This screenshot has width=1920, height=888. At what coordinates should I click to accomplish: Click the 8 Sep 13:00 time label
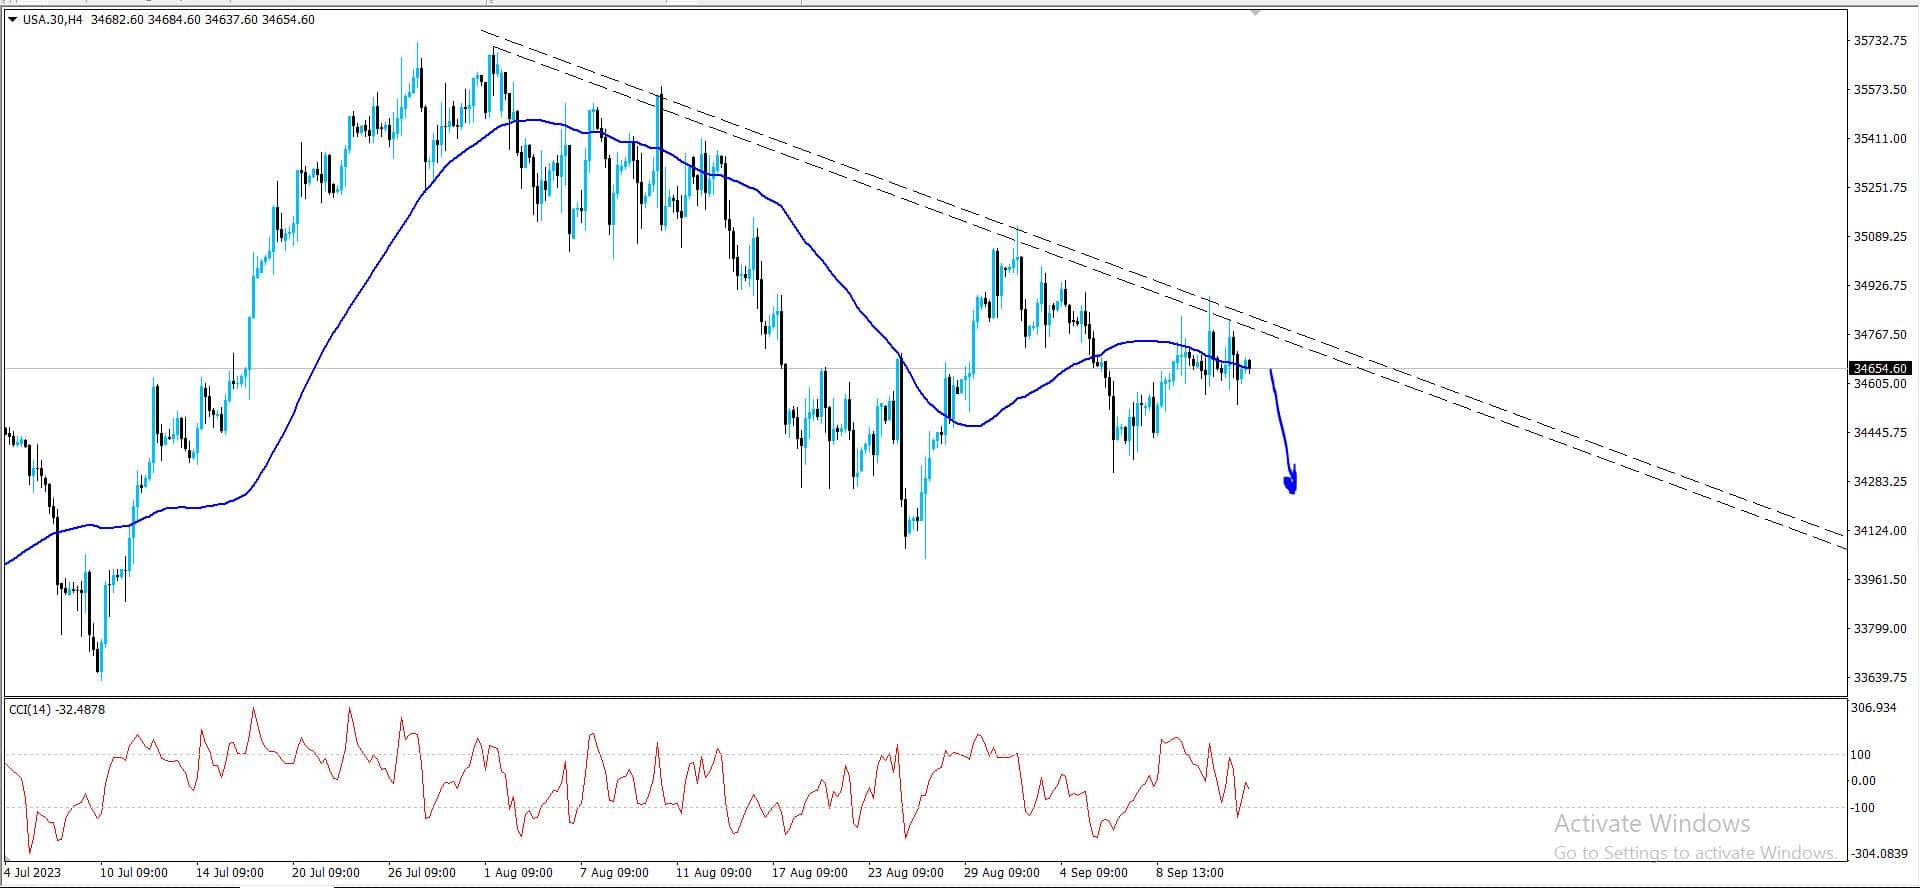(1190, 873)
